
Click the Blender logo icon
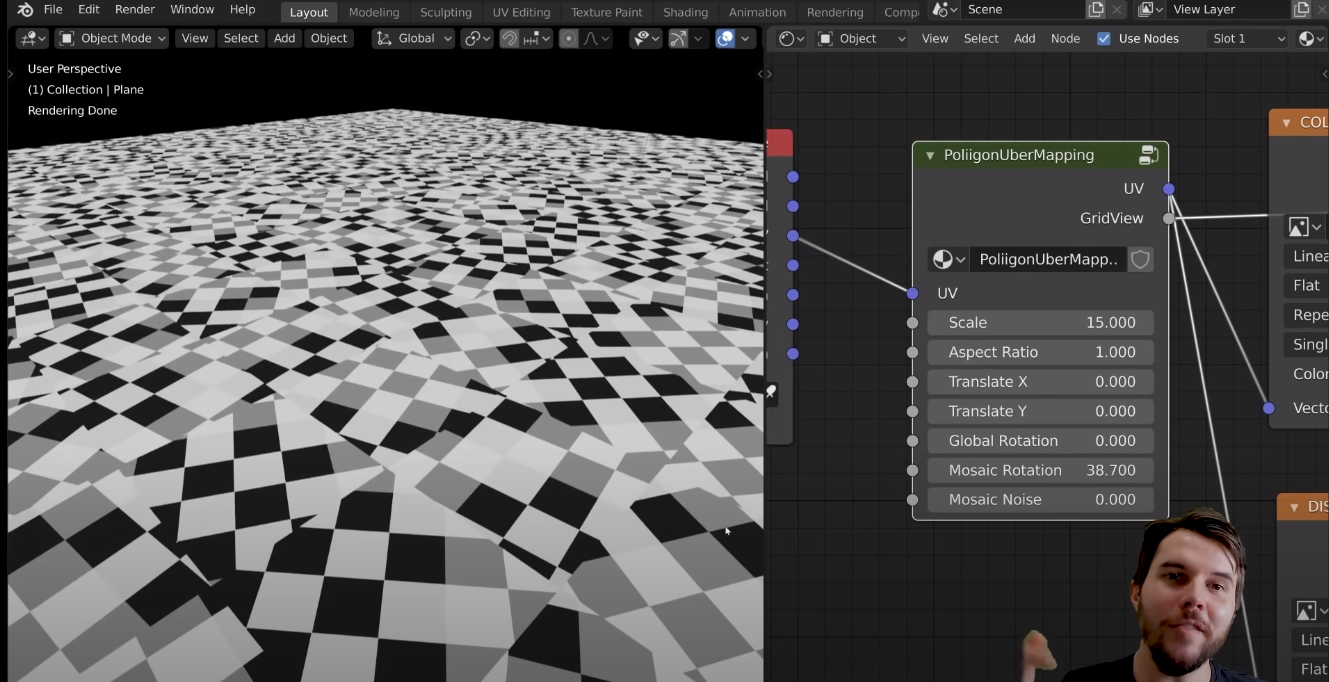(x=25, y=10)
